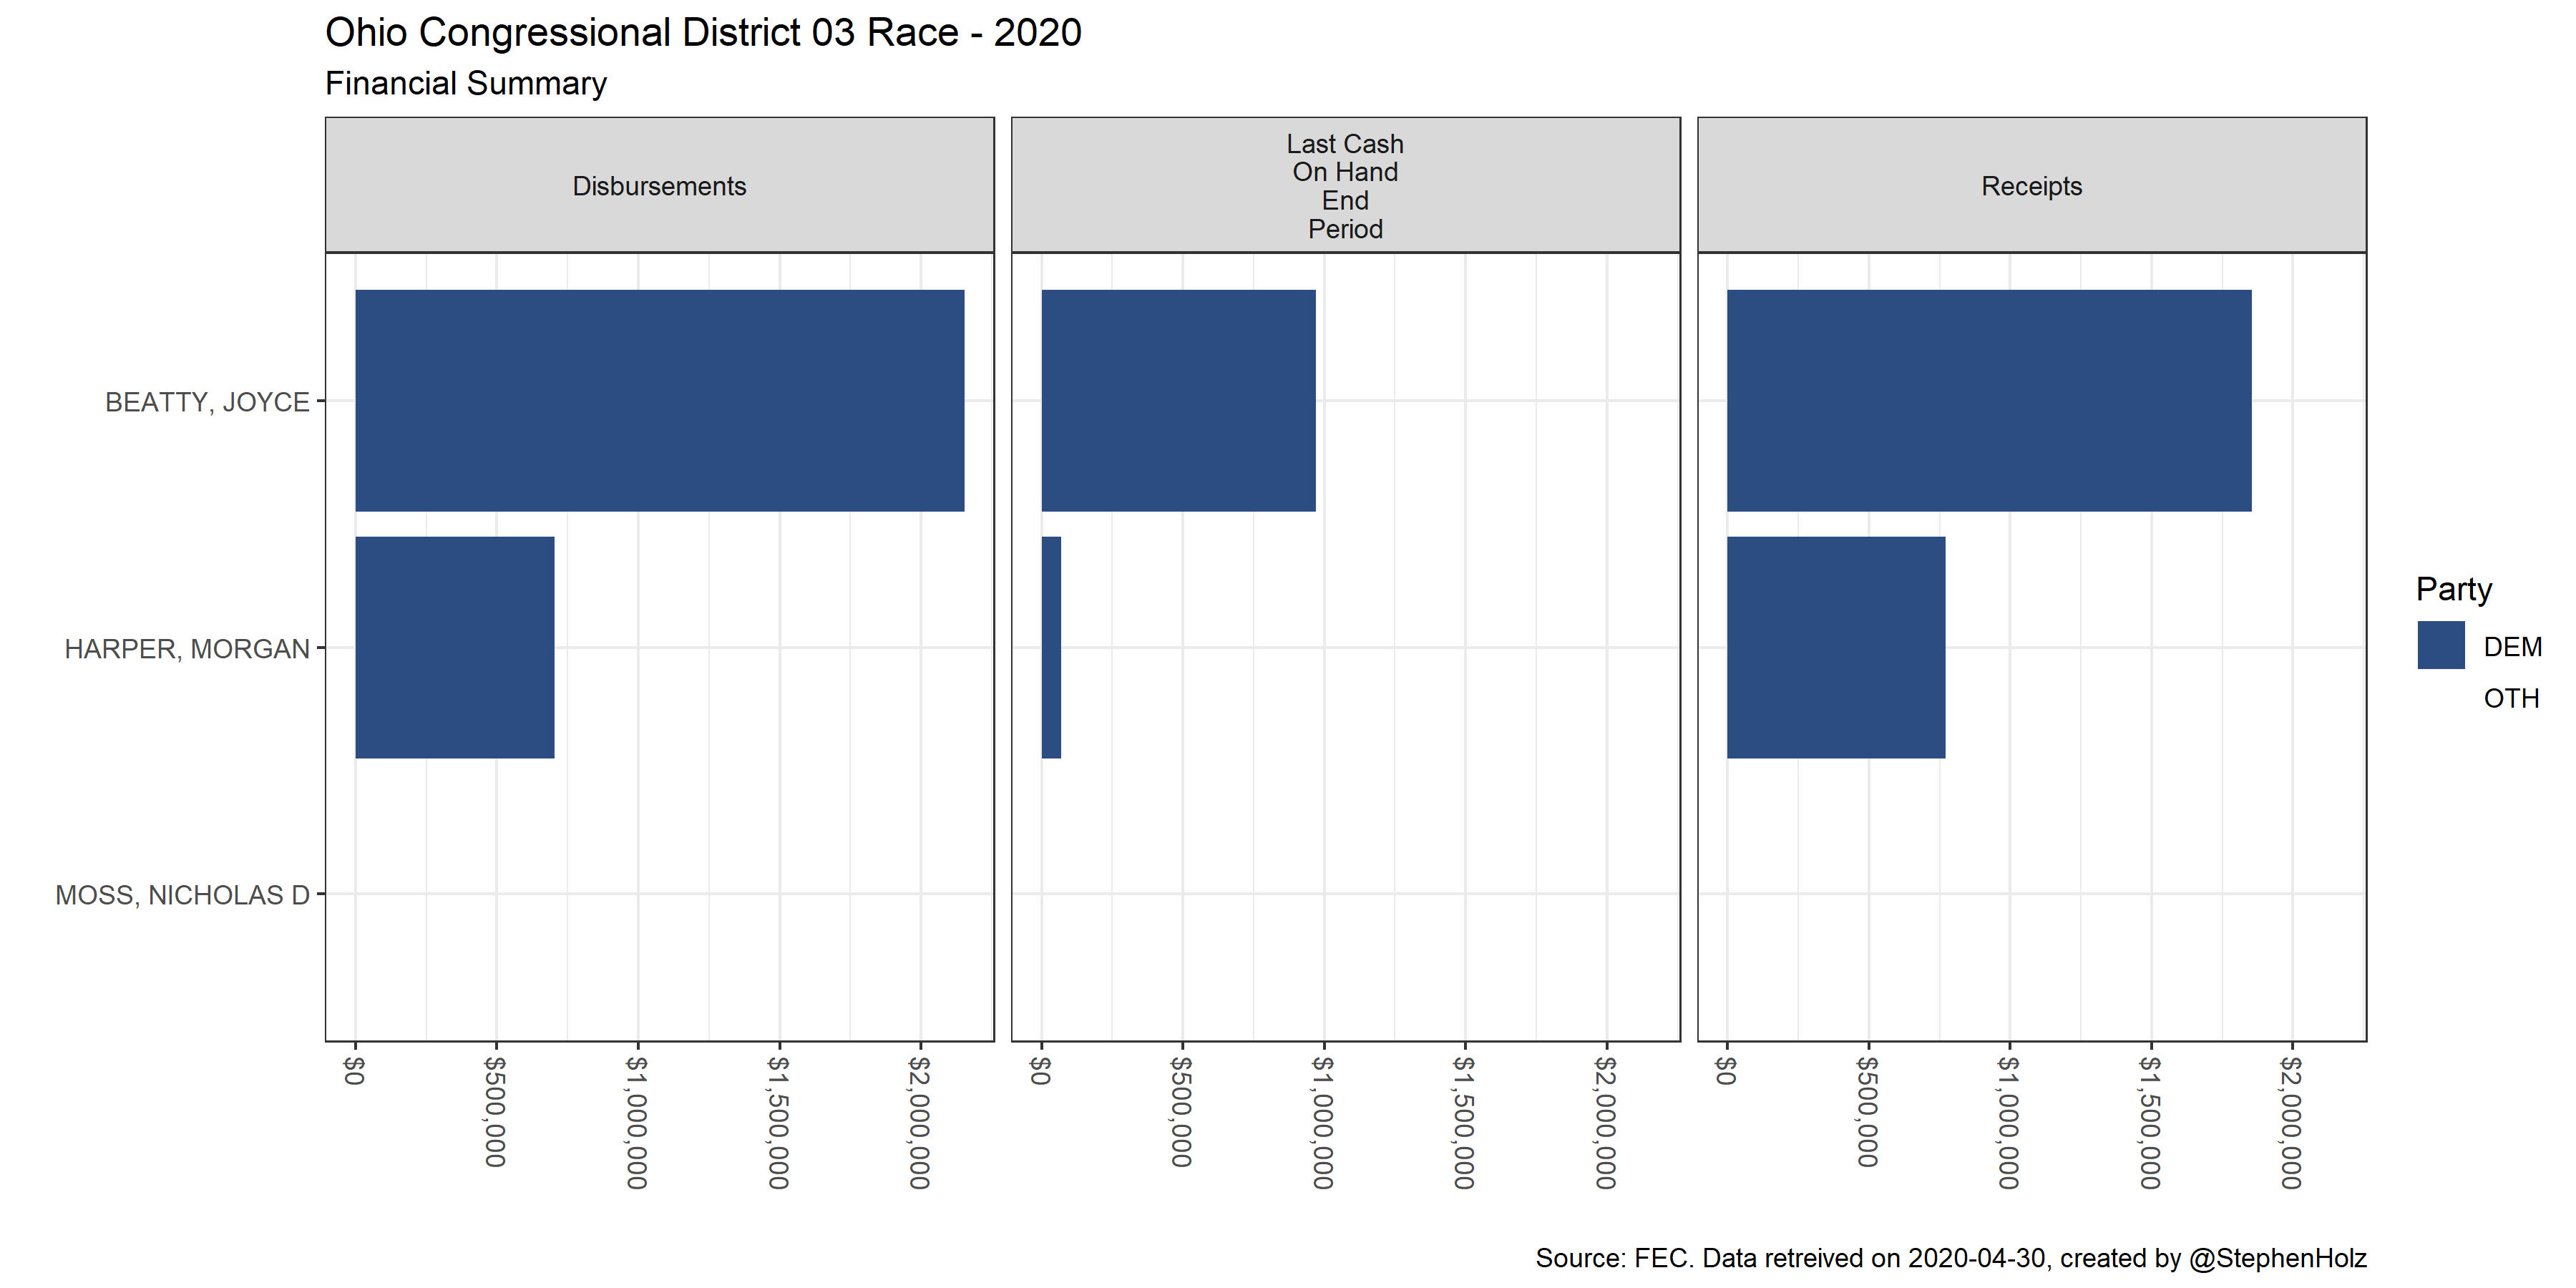This screenshot has width=2576, height=1288.
Task: Click the DEM legend color swatch
Action: click(x=2440, y=646)
